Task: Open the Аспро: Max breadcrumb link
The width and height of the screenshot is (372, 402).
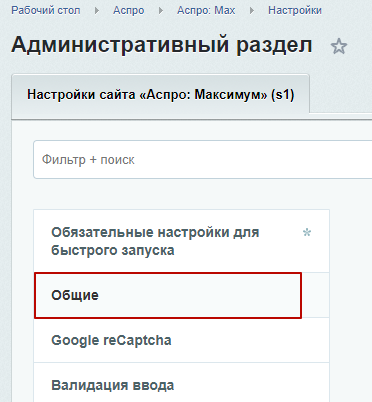Action: coord(206,11)
